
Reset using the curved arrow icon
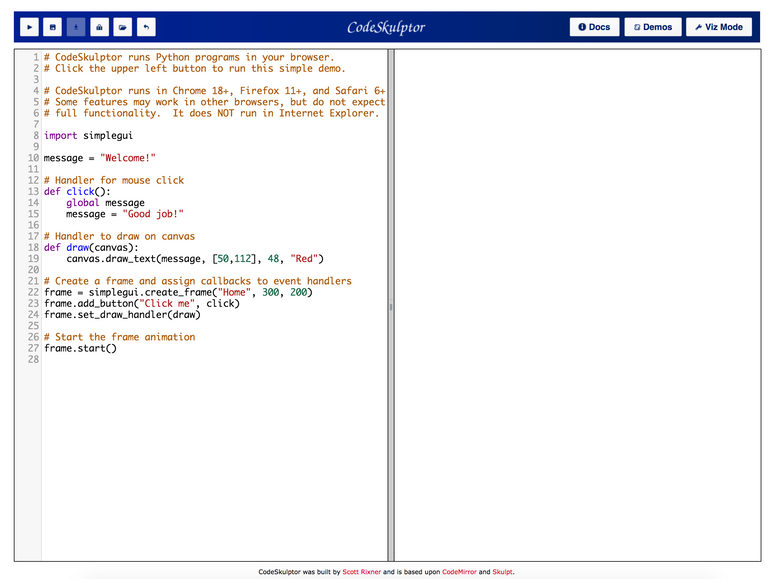click(x=146, y=27)
